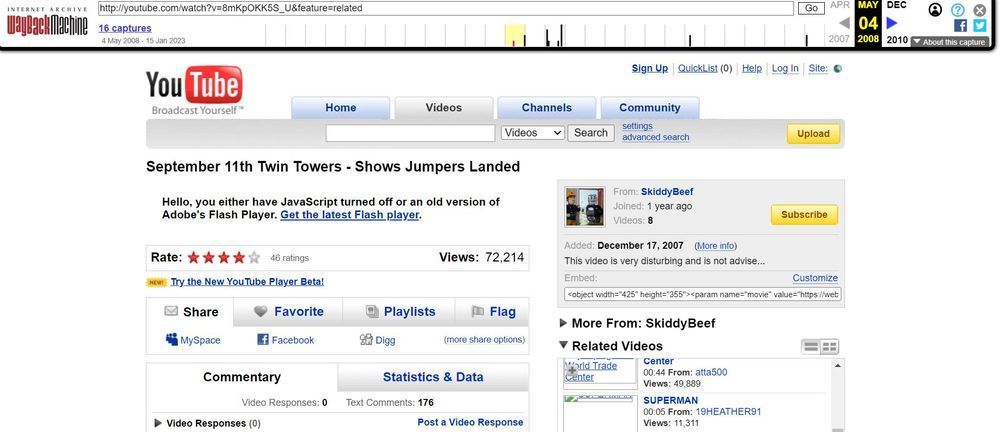This screenshot has height=432, width=1000.
Task: Open the Videos tab
Action: (x=444, y=108)
